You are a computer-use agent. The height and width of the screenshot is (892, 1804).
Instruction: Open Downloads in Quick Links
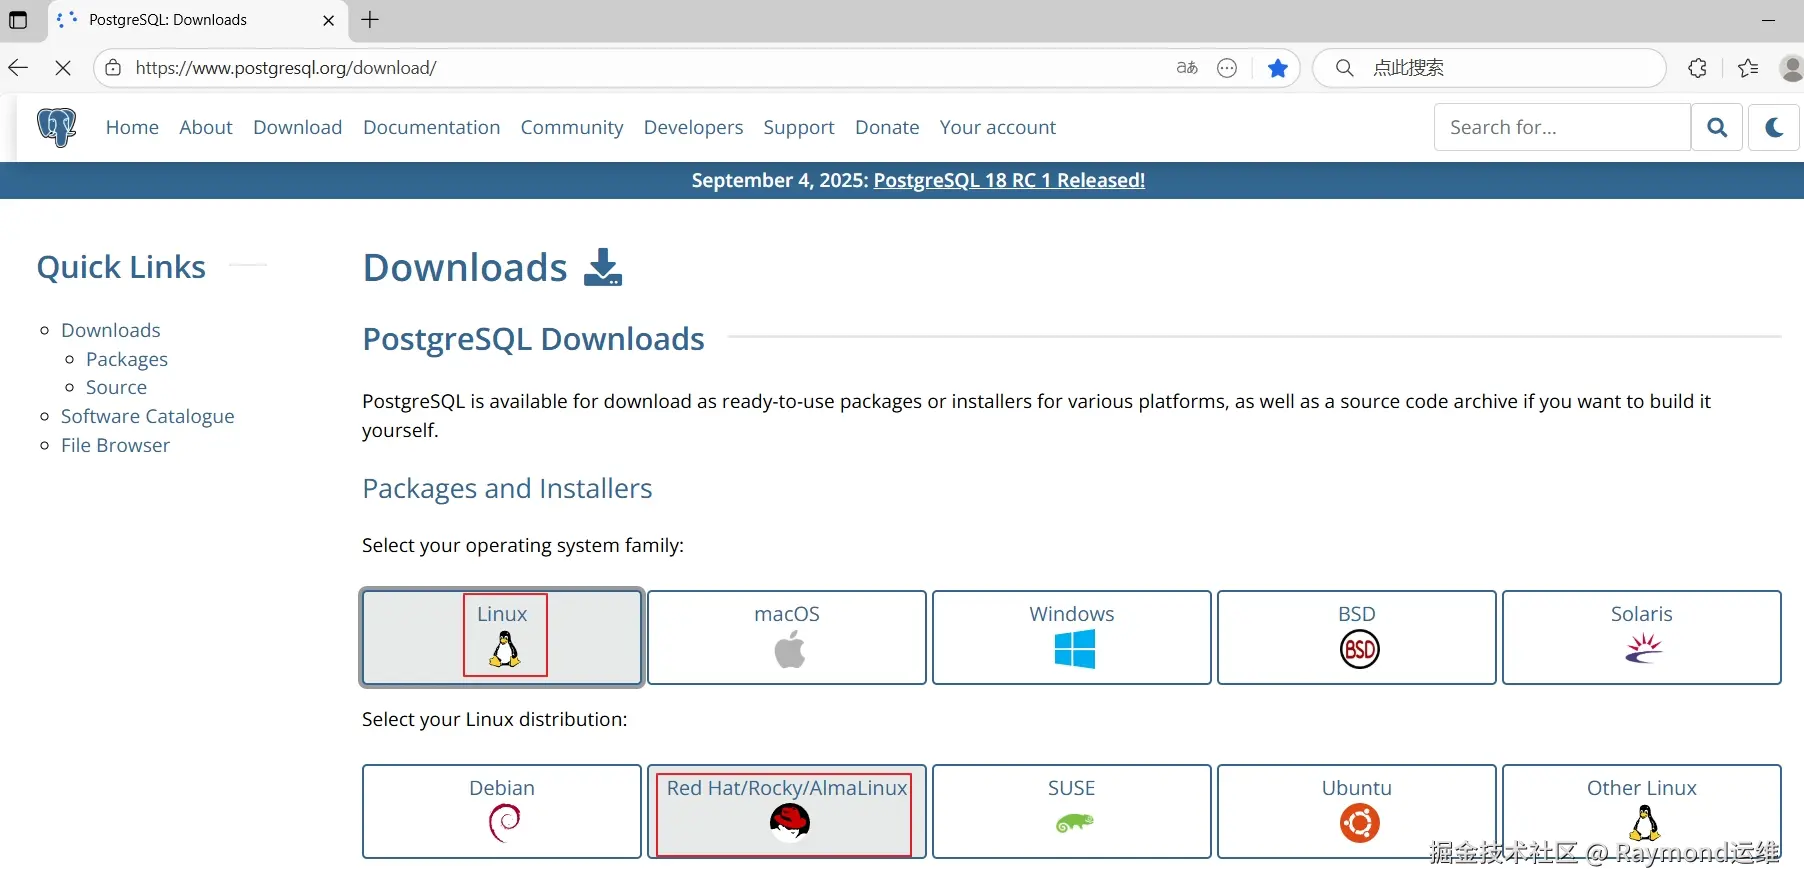(111, 330)
